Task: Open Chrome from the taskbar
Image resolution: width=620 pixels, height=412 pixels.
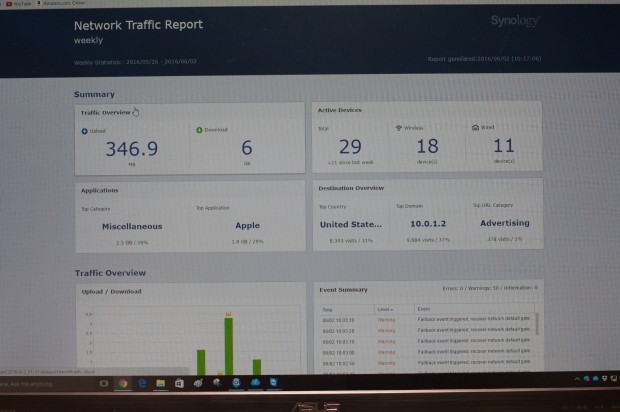Action: pos(122,383)
